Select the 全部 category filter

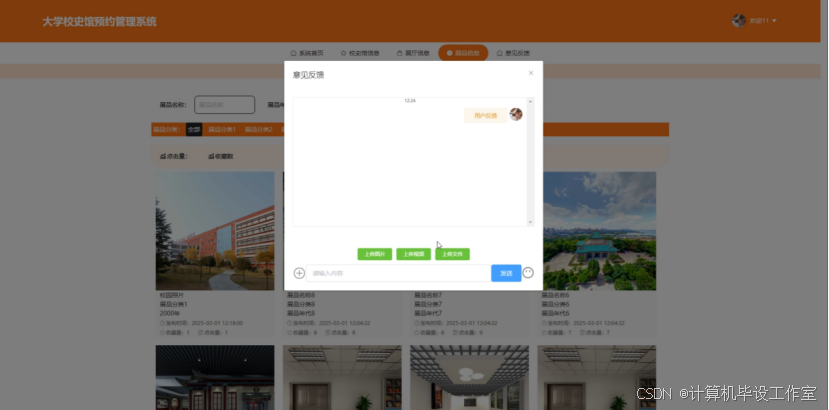194,130
